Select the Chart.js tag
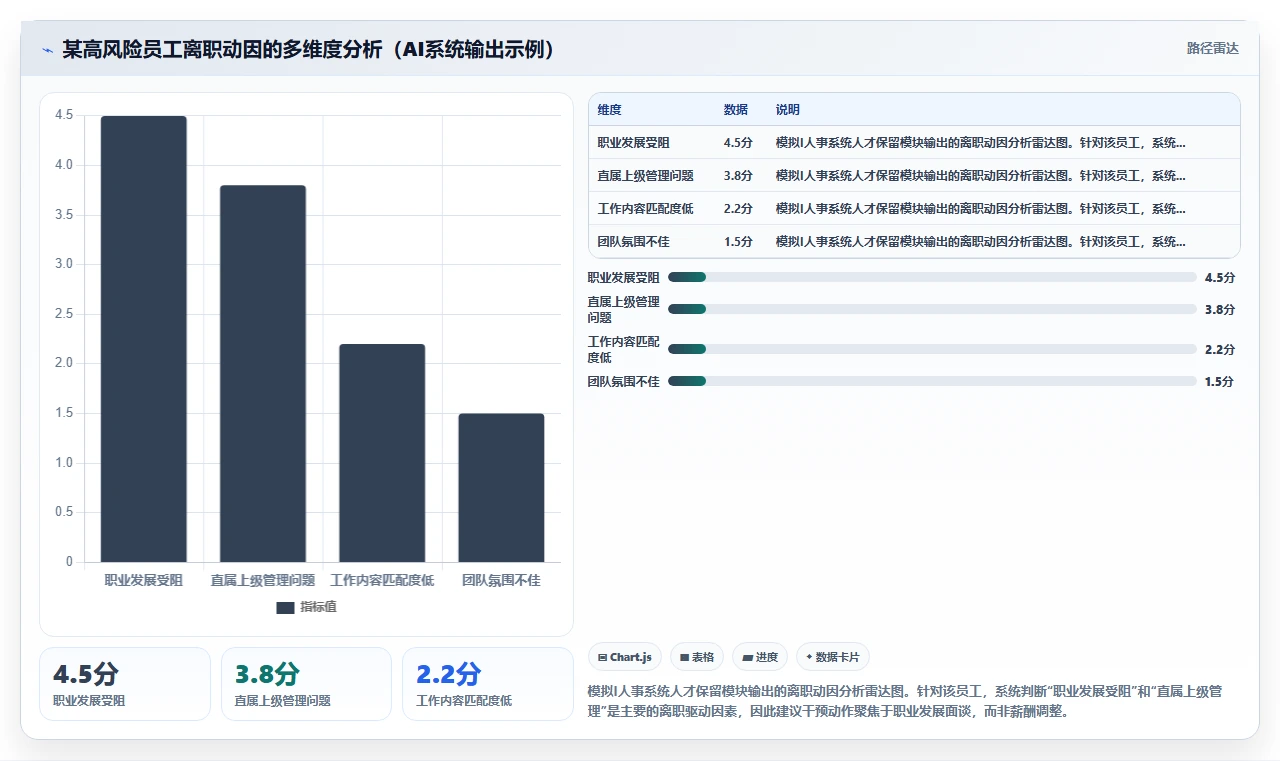Screen dimensions: 1280x761 625,657
